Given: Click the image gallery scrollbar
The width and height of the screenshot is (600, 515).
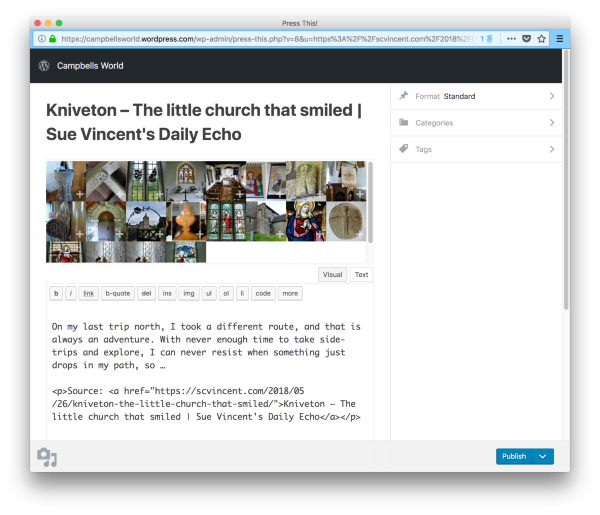Looking at the screenshot, I should (370, 202).
